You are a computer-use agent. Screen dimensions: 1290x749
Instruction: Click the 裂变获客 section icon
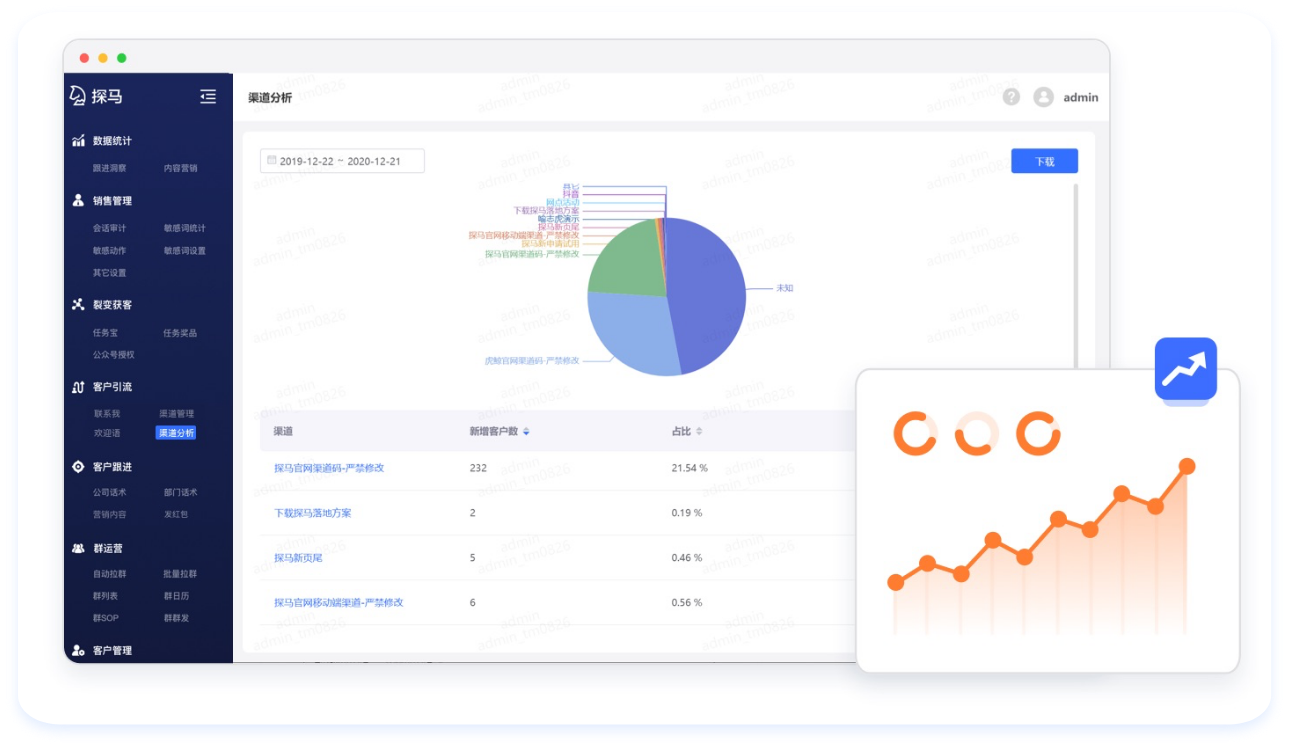point(78,305)
